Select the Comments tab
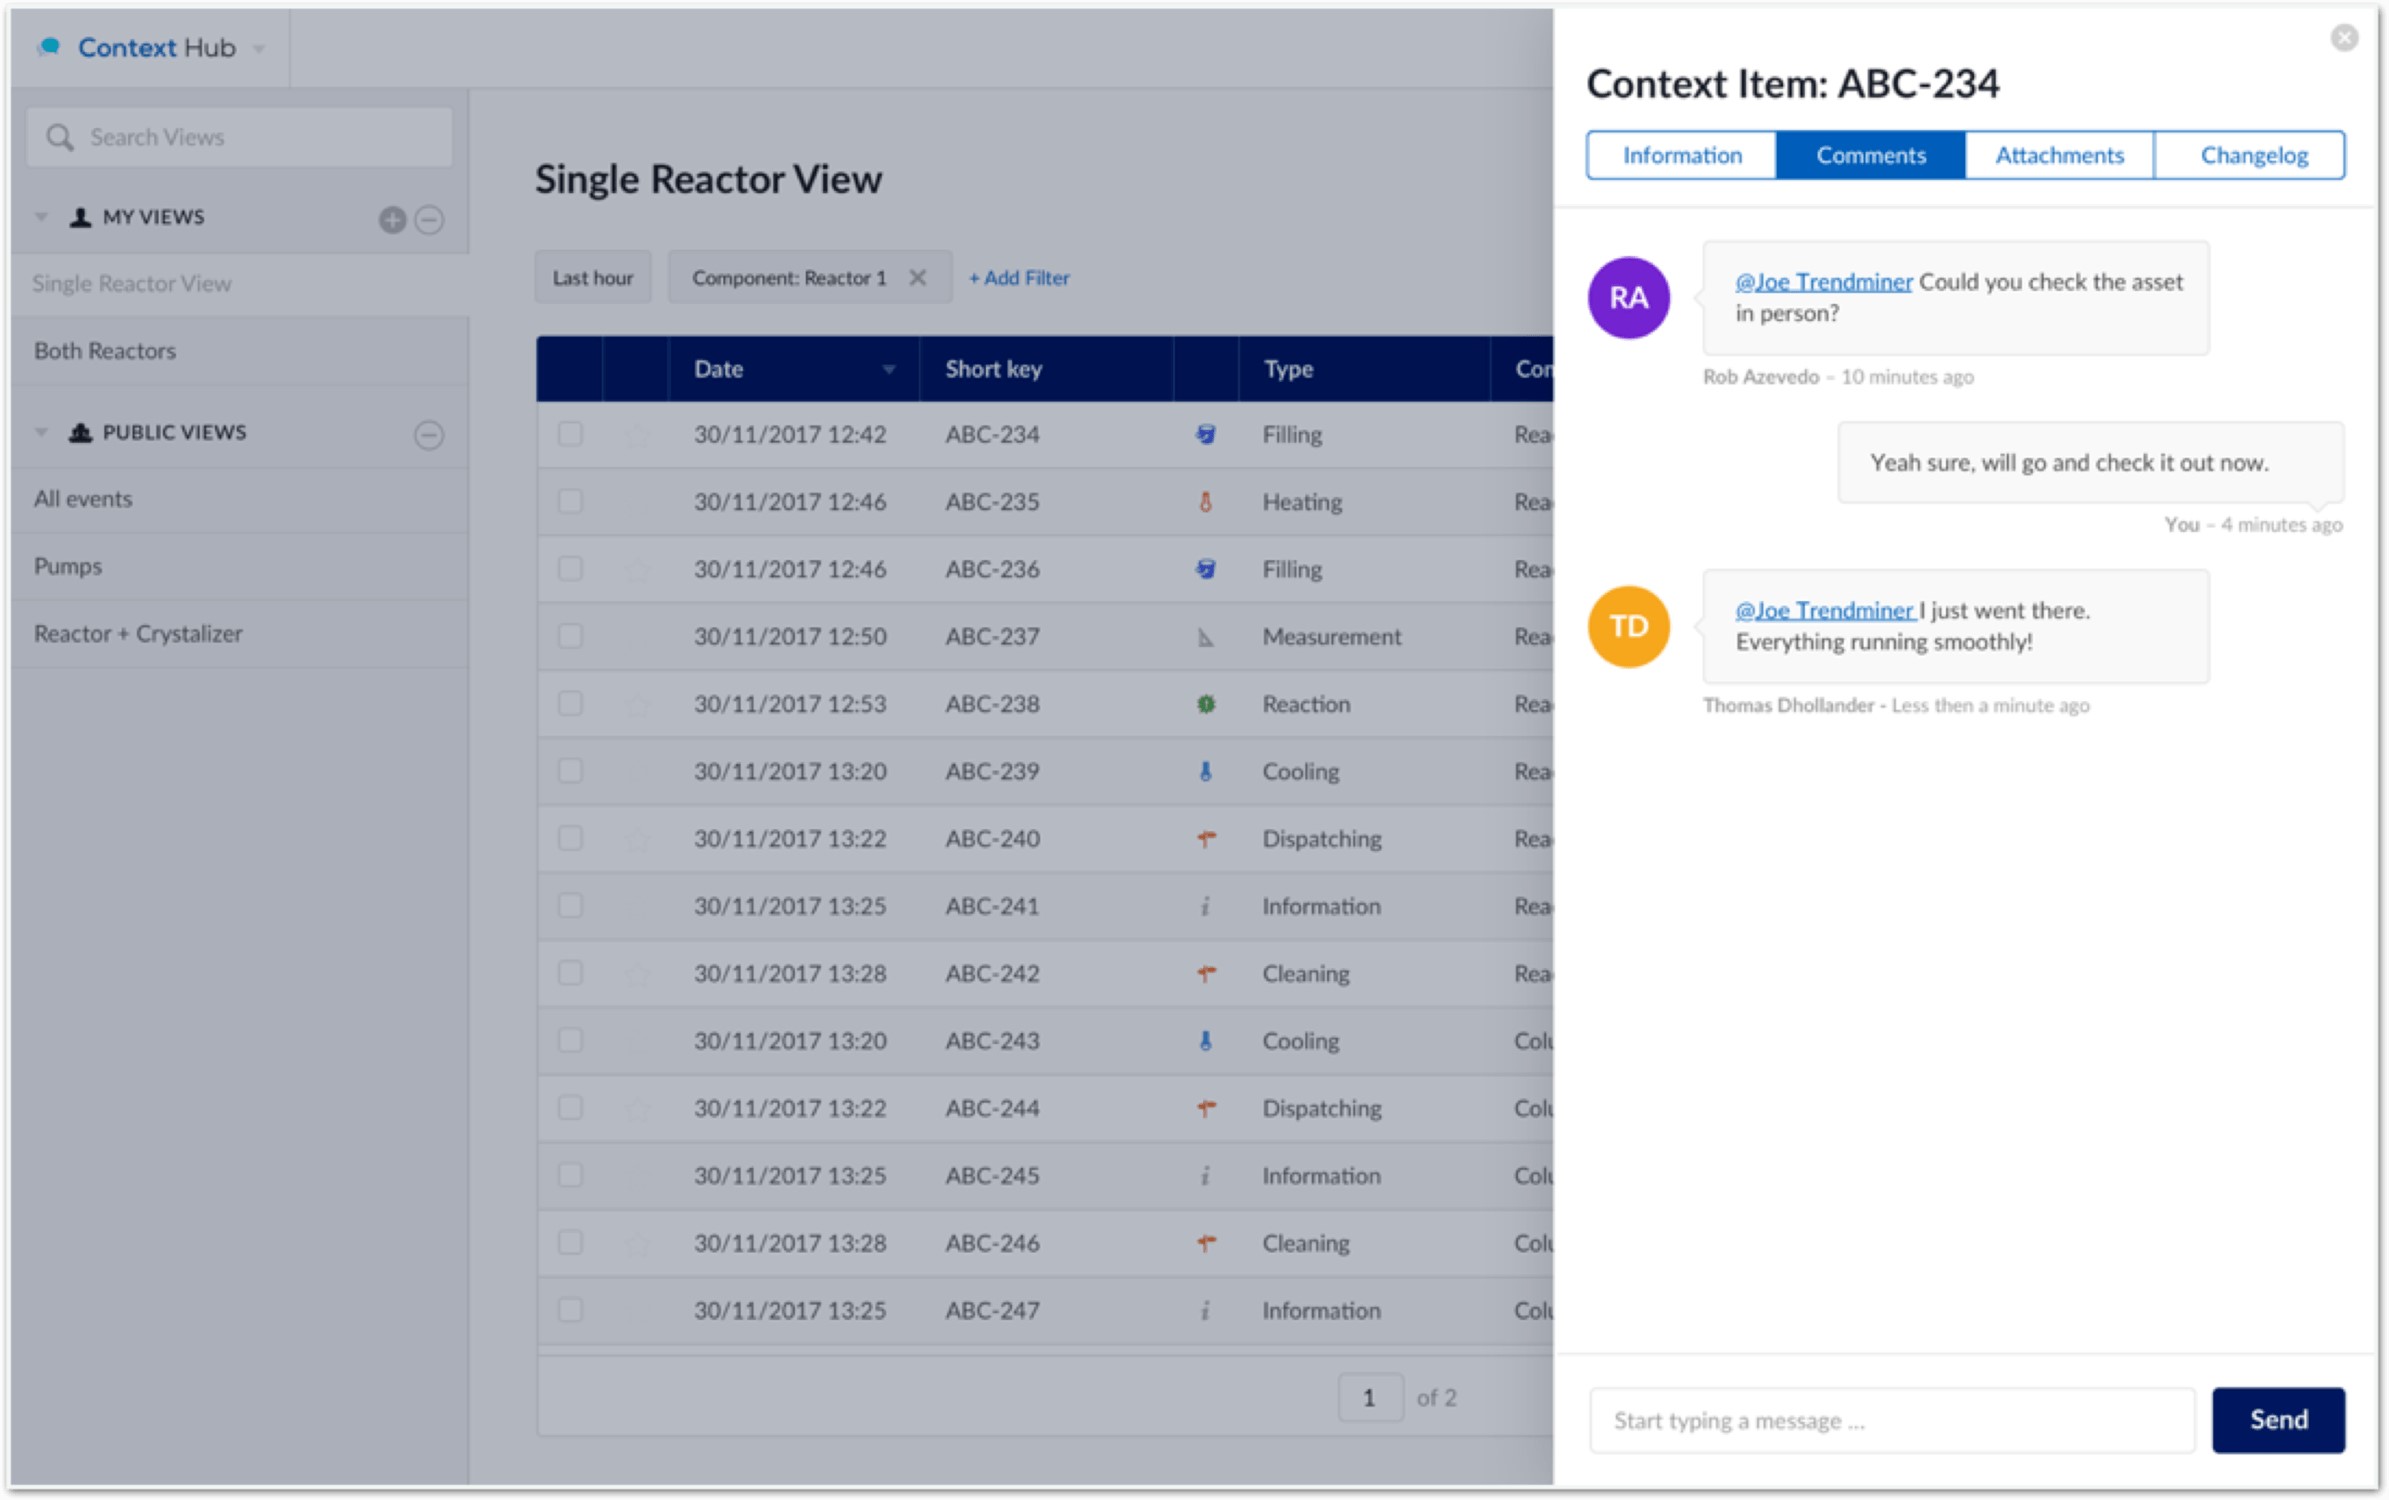Image resolution: width=2389 pixels, height=1500 pixels. coord(1871,156)
